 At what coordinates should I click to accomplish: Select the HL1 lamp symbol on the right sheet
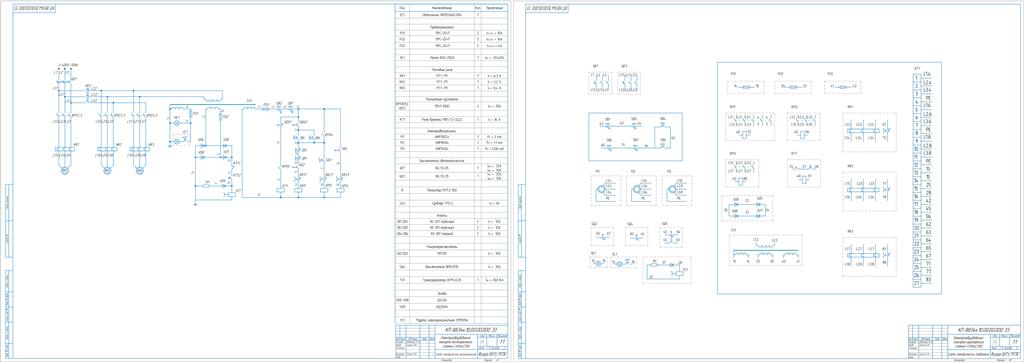point(598,261)
